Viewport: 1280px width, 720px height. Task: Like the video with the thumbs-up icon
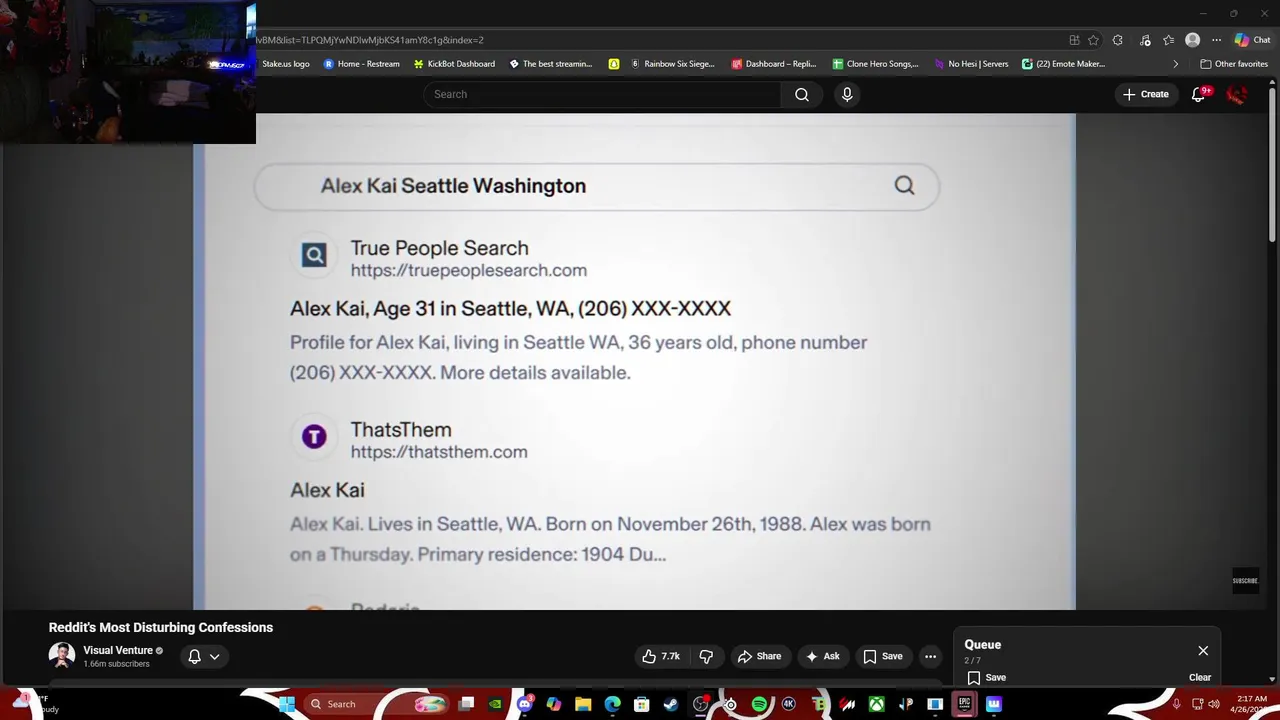[661, 656]
